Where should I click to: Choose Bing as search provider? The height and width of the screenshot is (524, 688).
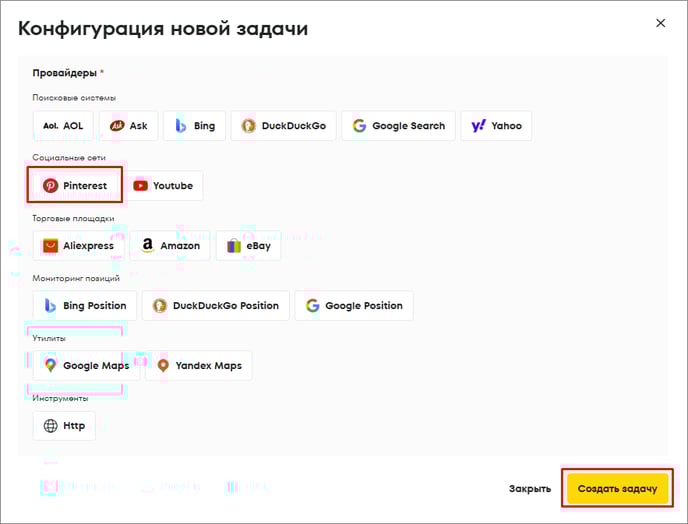coord(195,126)
